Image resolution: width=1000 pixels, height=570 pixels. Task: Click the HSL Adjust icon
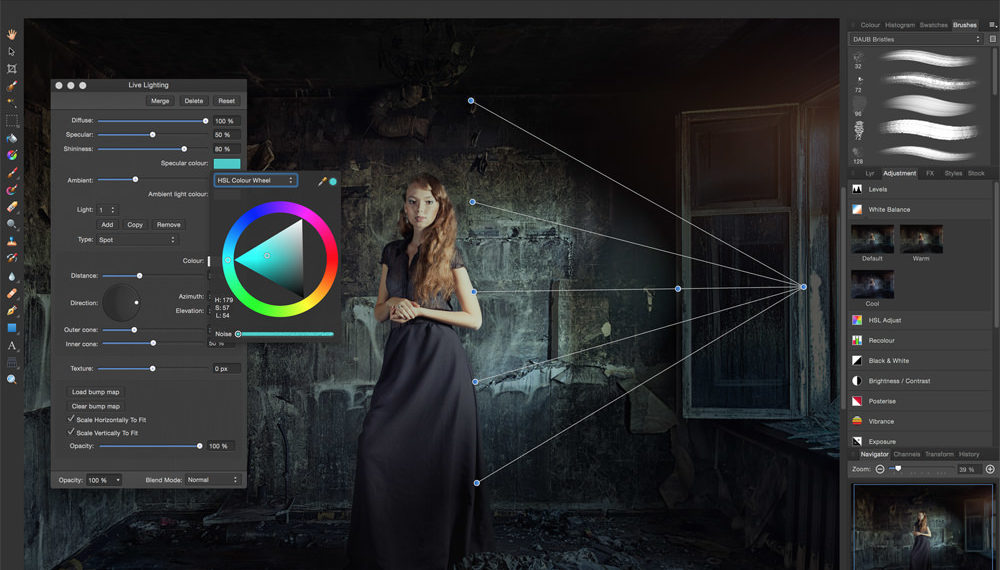[x=857, y=320]
